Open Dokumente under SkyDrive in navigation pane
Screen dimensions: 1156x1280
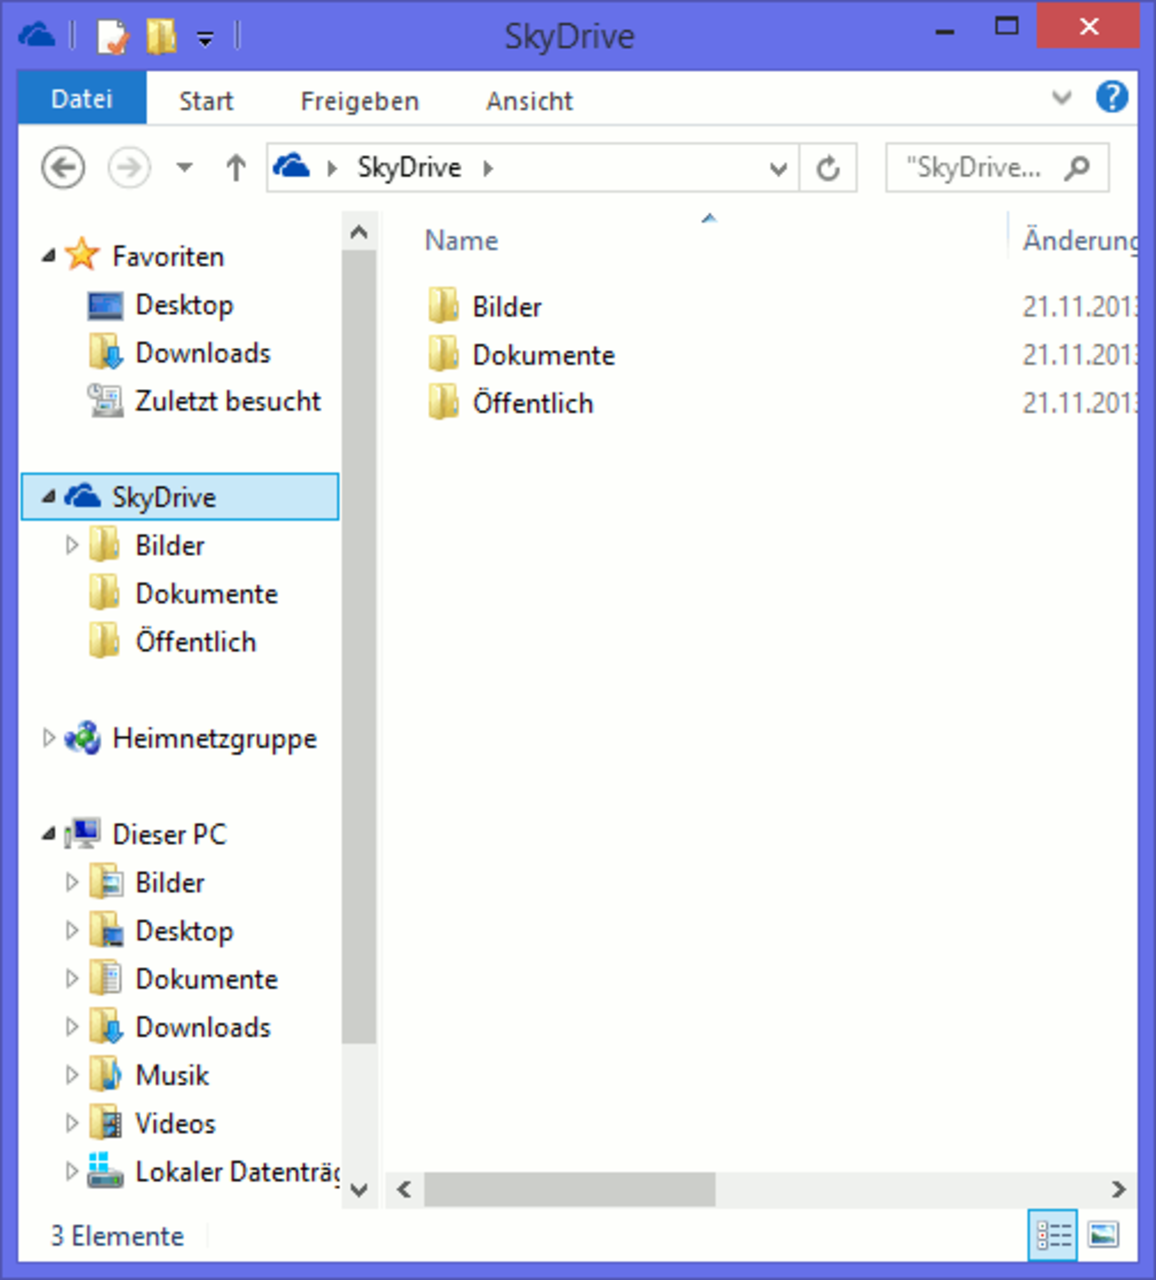tap(207, 593)
